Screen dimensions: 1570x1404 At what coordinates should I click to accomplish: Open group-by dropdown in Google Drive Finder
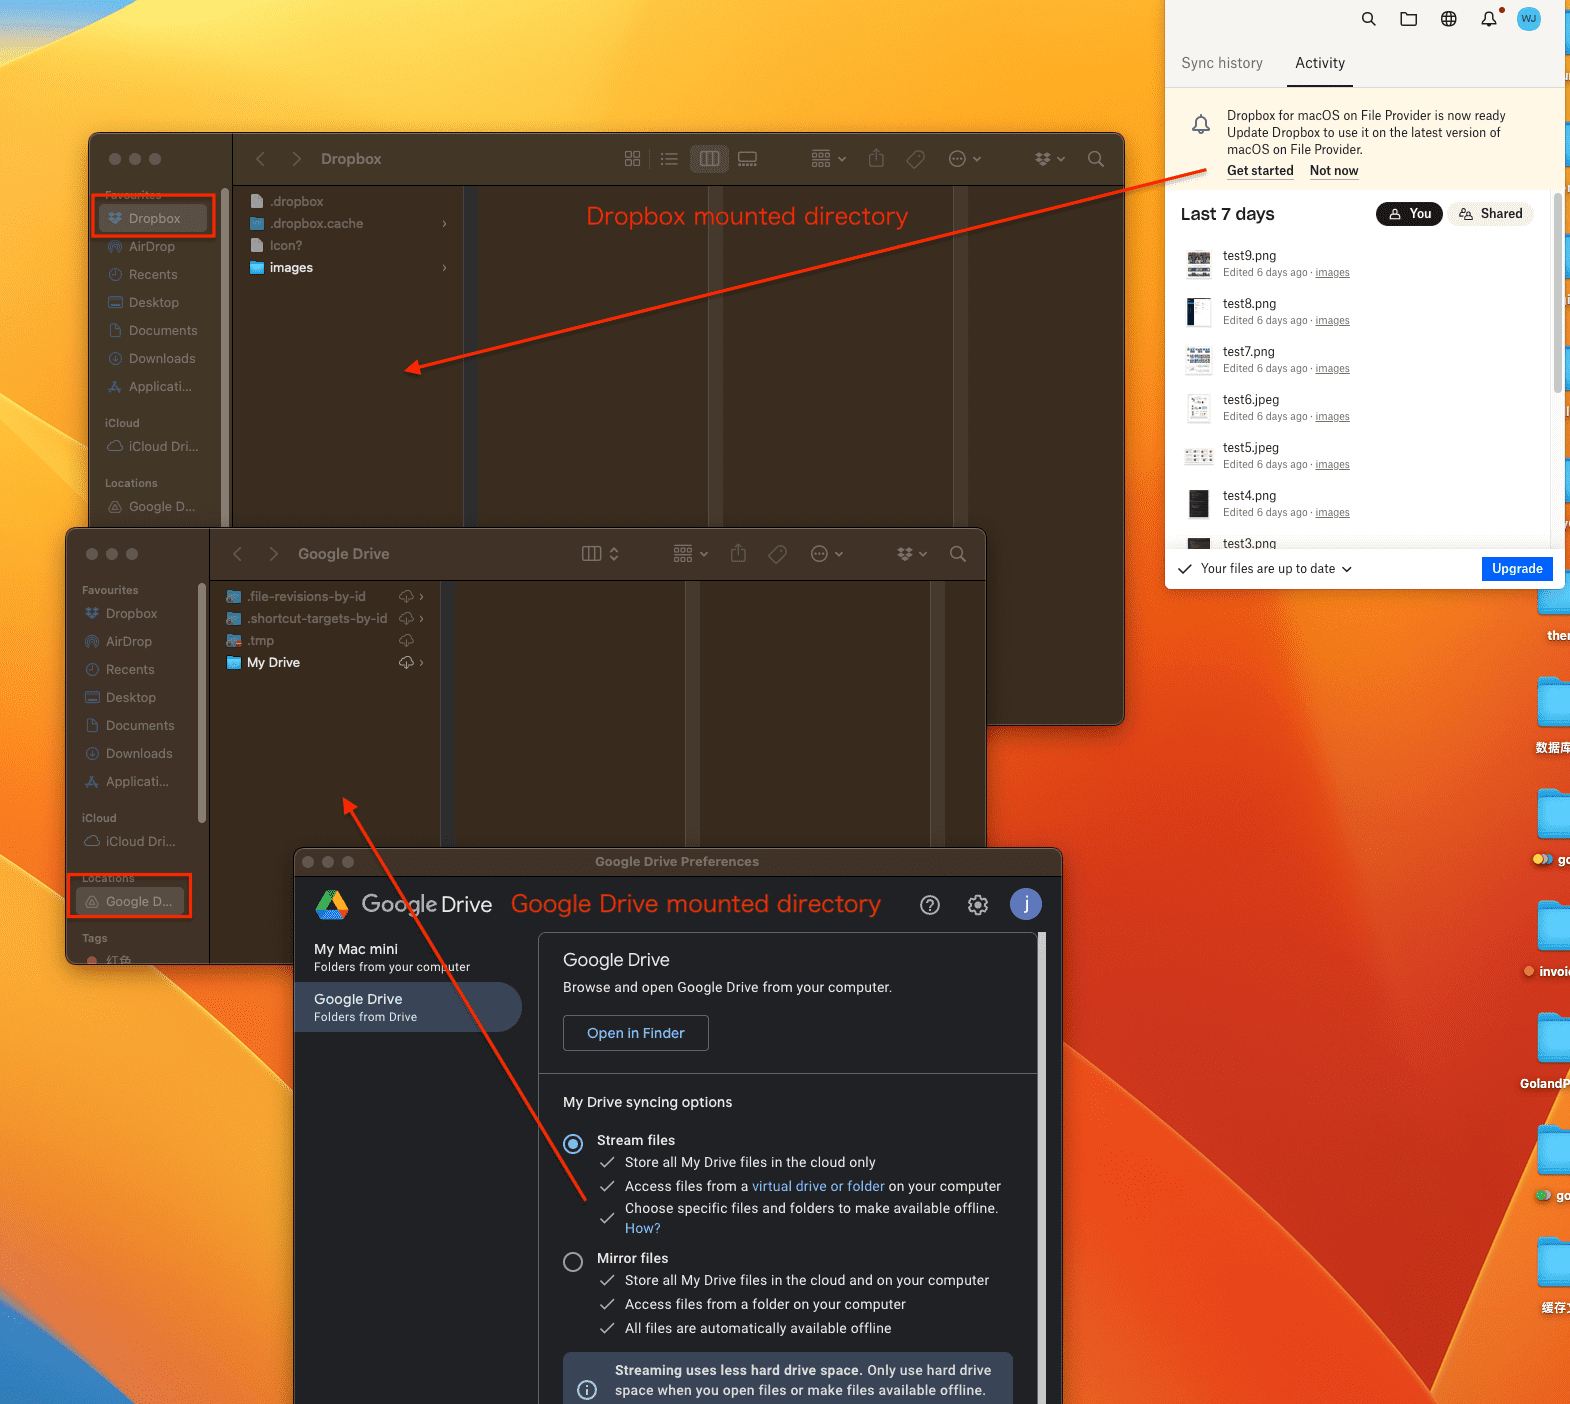[691, 554]
